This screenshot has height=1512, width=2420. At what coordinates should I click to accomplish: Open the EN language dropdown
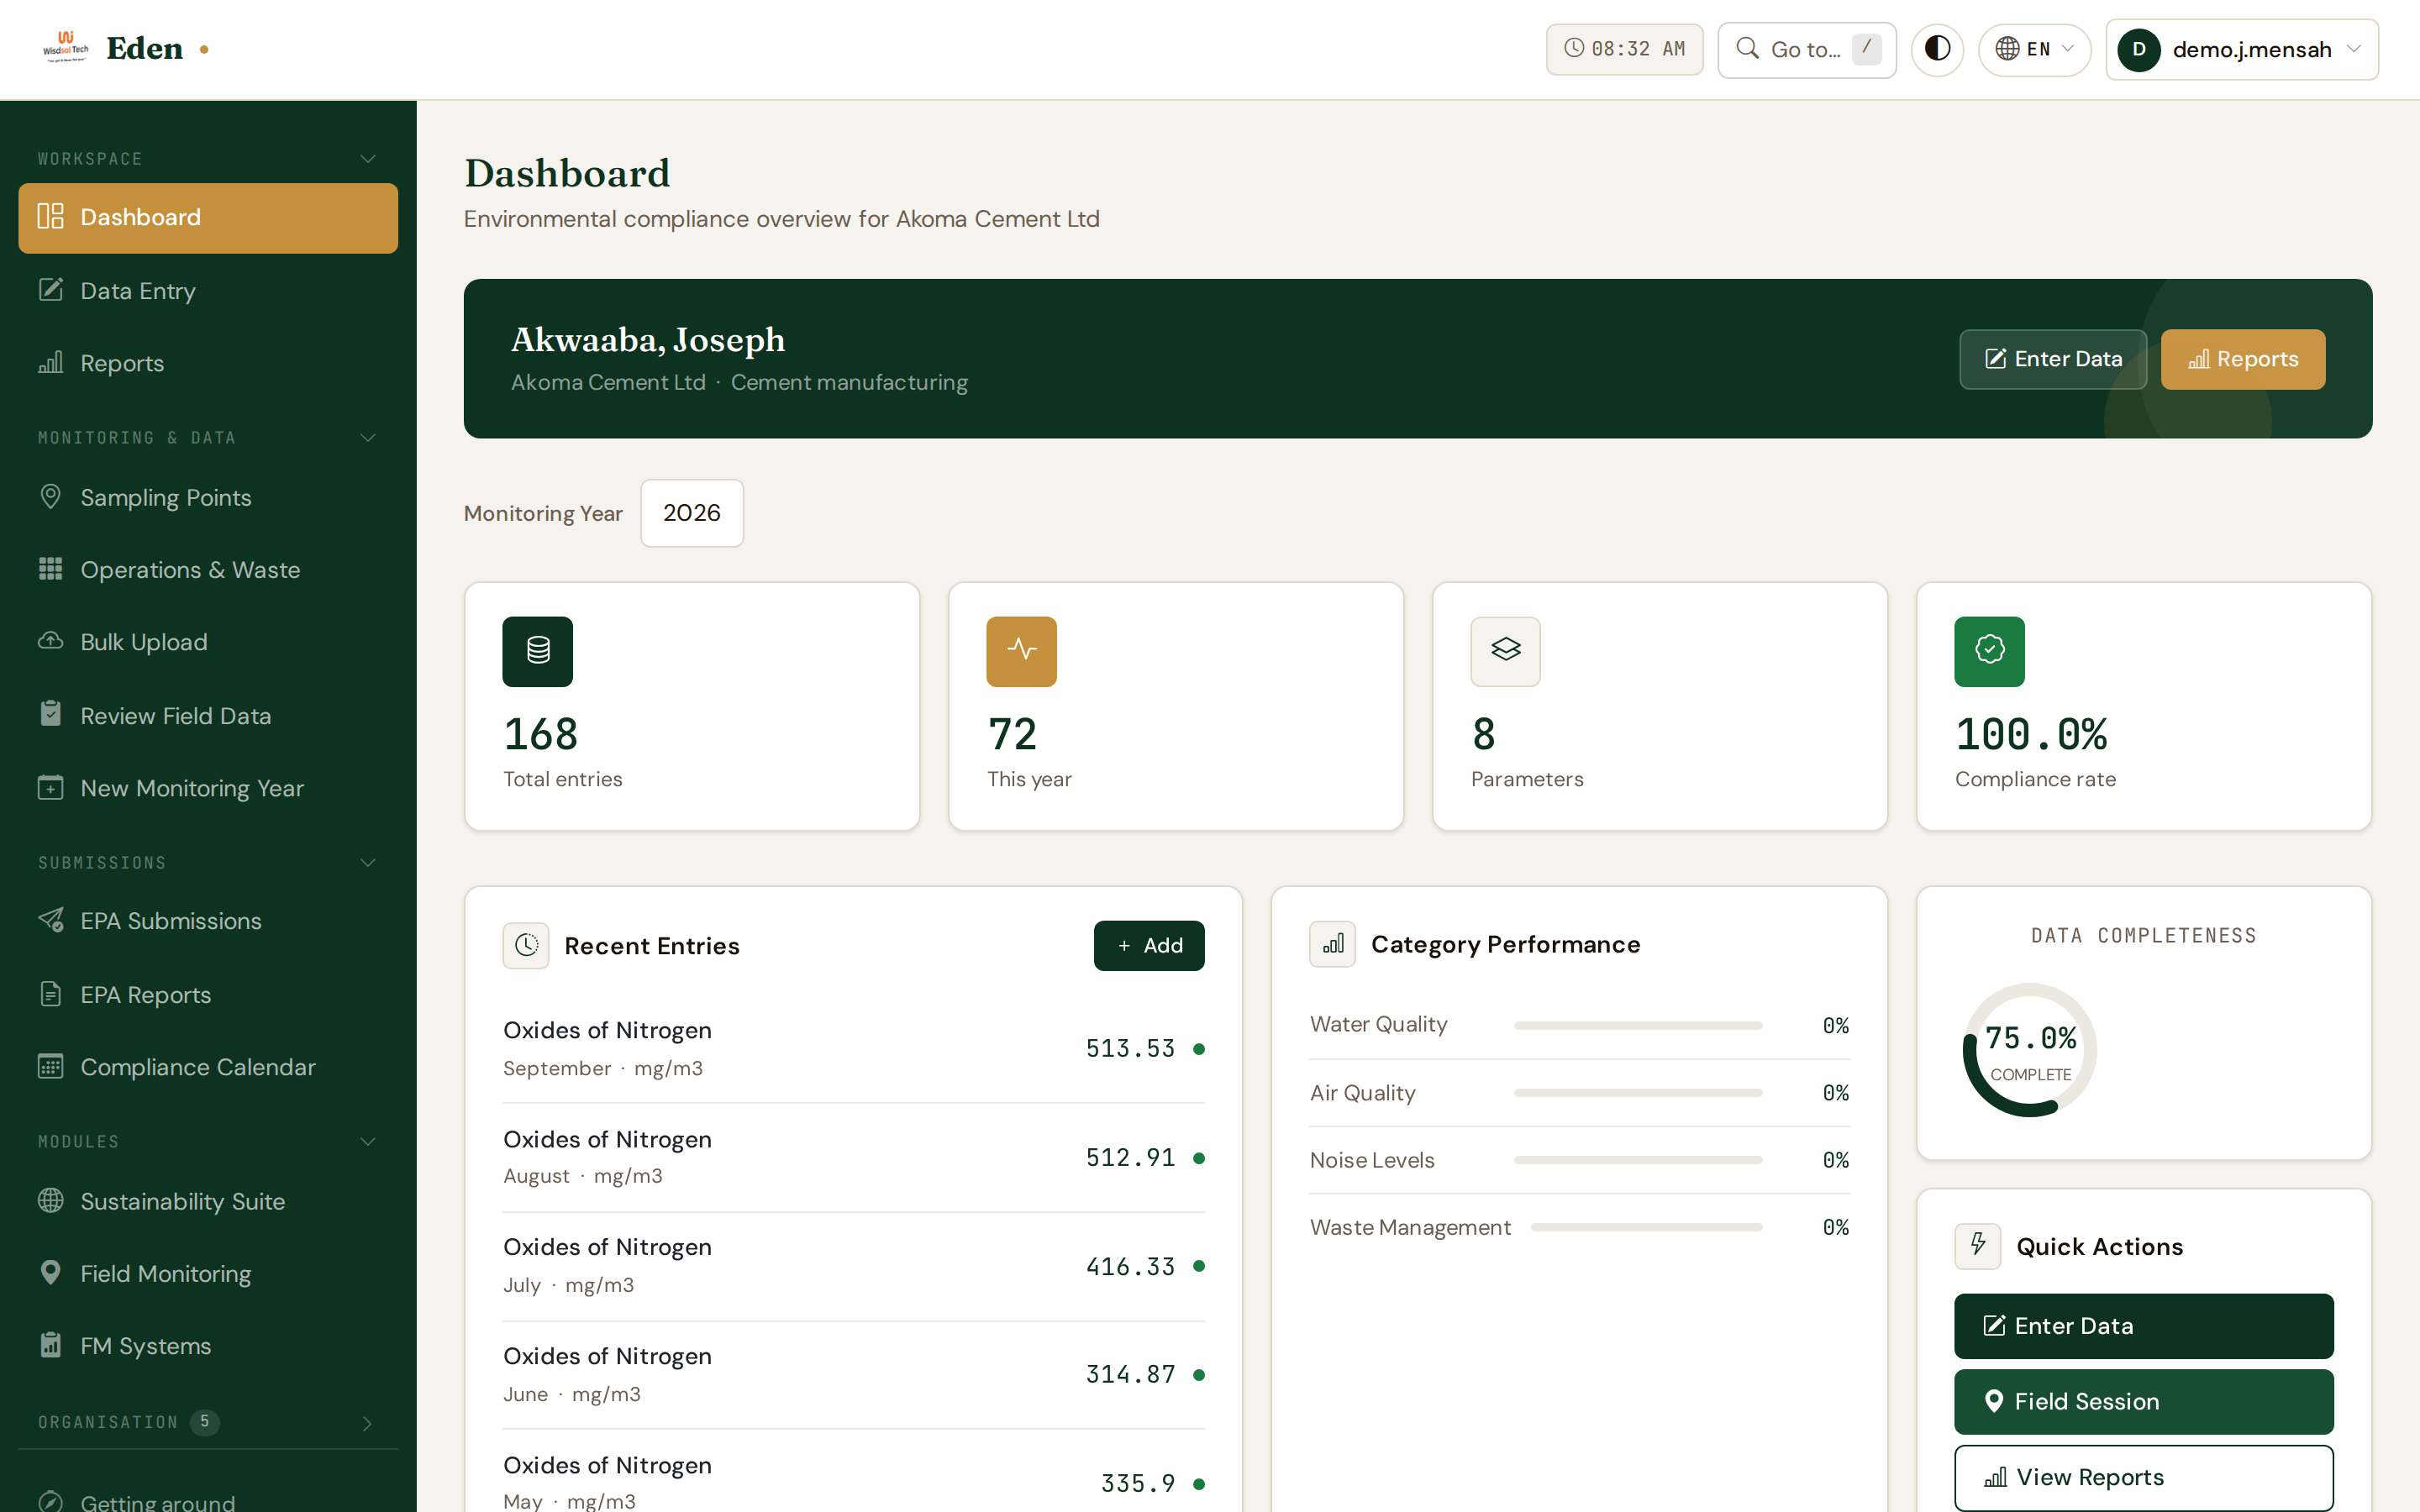click(2034, 49)
